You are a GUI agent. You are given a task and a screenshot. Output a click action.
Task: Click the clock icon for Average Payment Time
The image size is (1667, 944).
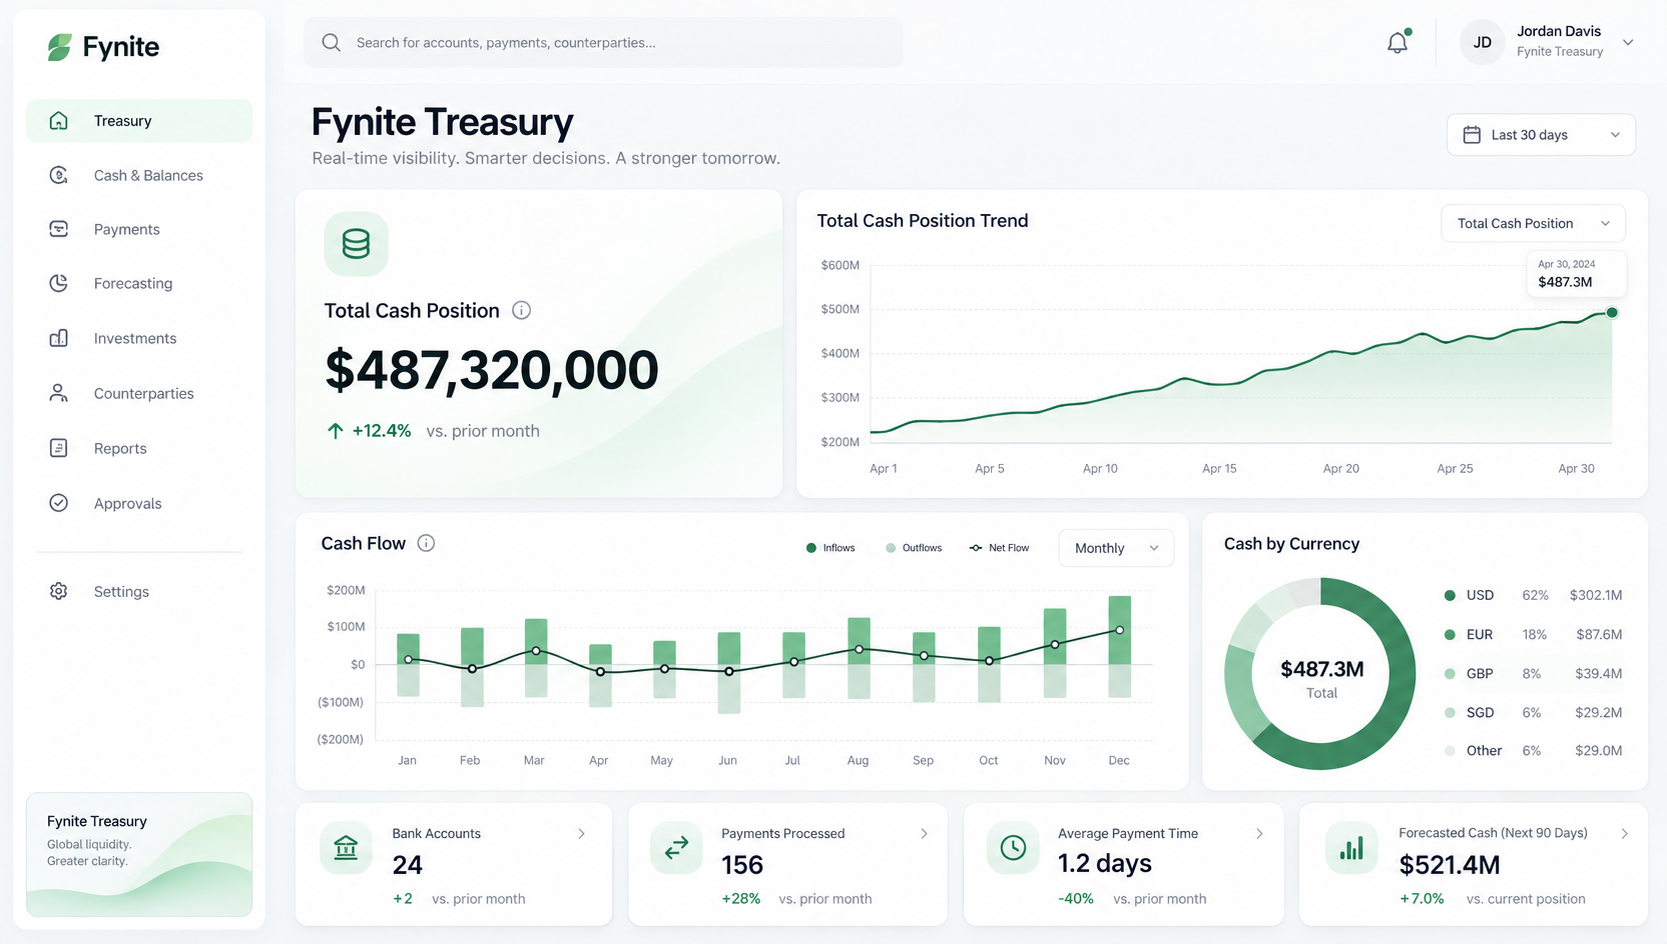pyautogui.click(x=1013, y=848)
